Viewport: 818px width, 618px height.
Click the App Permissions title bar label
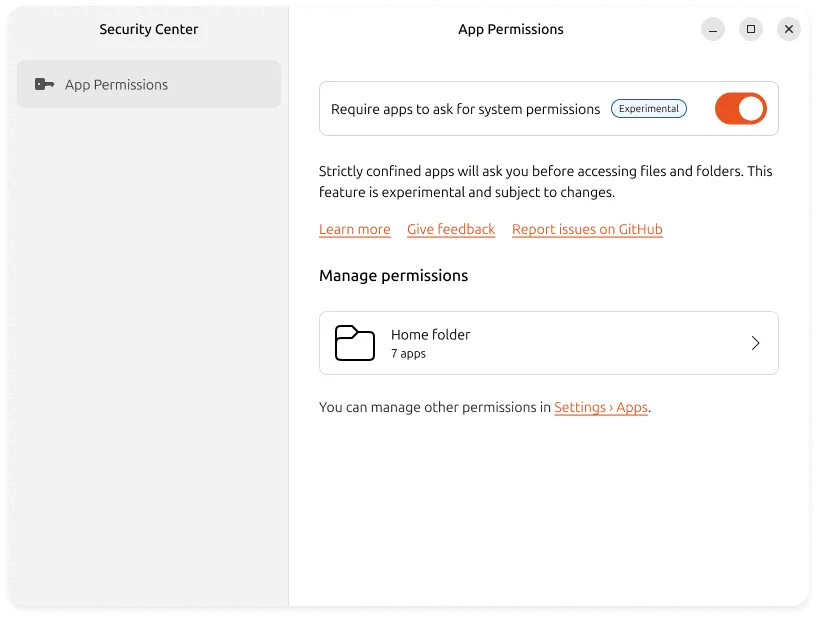pos(511,29)
